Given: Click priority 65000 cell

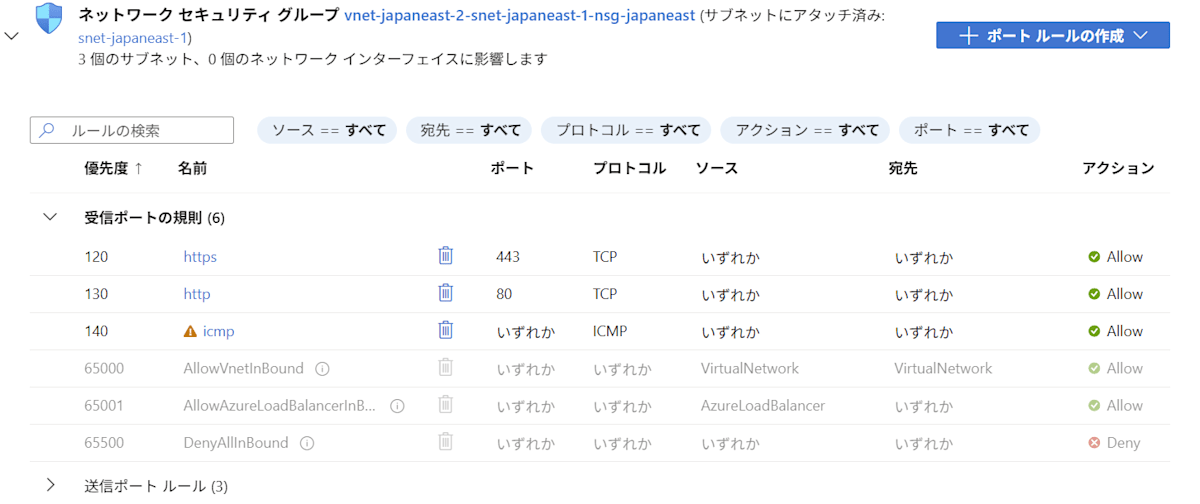Looking at the screenshot, I should point(104,368).
